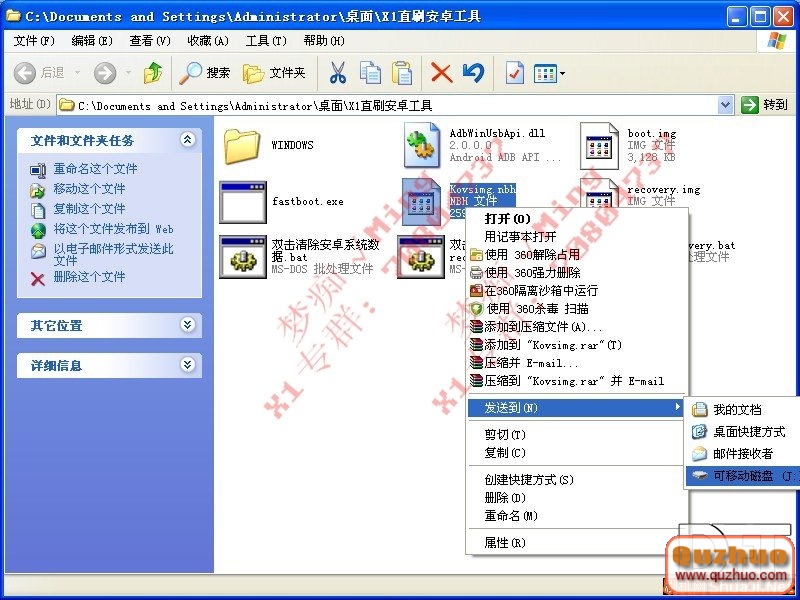The image size is (800, 600).
Task: Open the 文件(F) menu
Action: tap(34, 41)
